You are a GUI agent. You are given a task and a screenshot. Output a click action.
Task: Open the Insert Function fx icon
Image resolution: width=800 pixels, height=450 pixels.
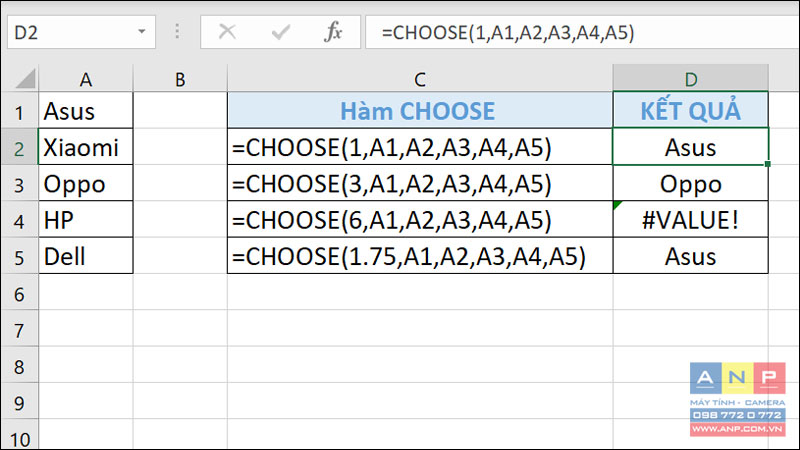(x=334, y=32)
